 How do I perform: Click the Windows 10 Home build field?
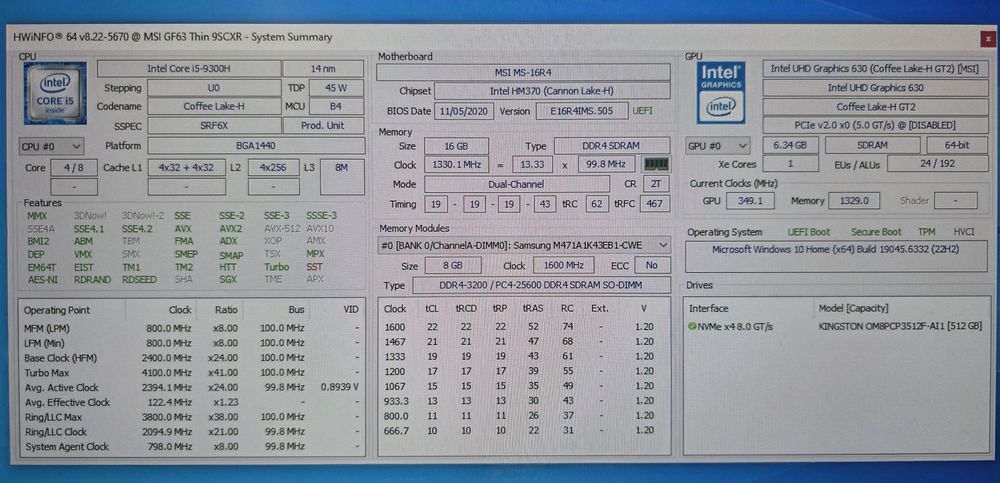(x=837, y=256)
